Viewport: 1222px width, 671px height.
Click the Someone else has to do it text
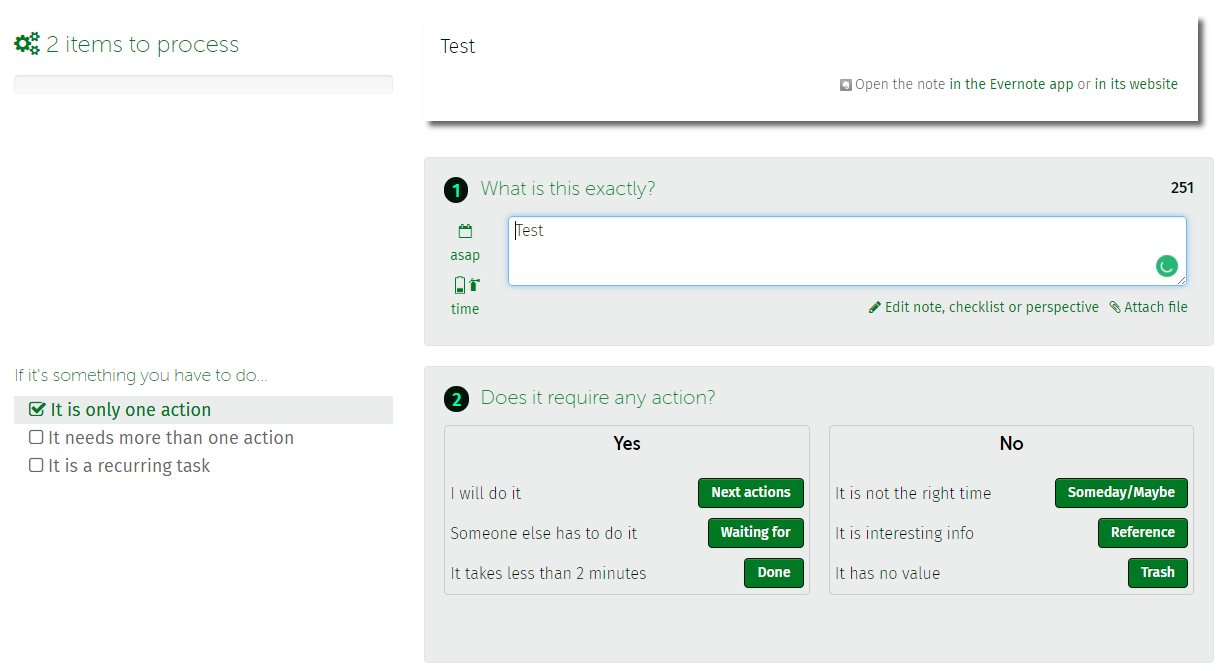coord(544,533)
